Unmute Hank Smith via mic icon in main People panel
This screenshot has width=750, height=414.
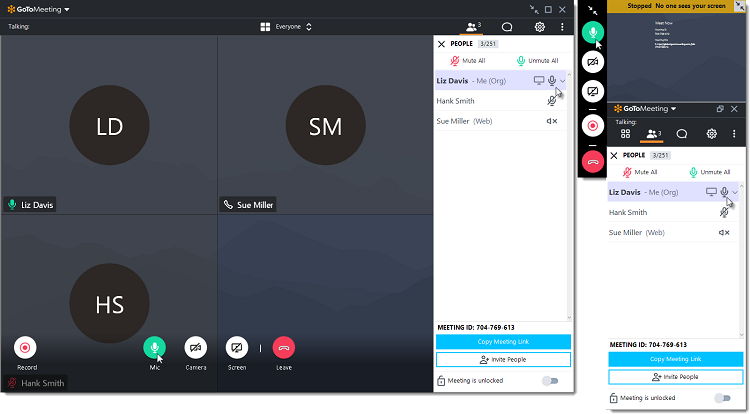coord(551,101)
